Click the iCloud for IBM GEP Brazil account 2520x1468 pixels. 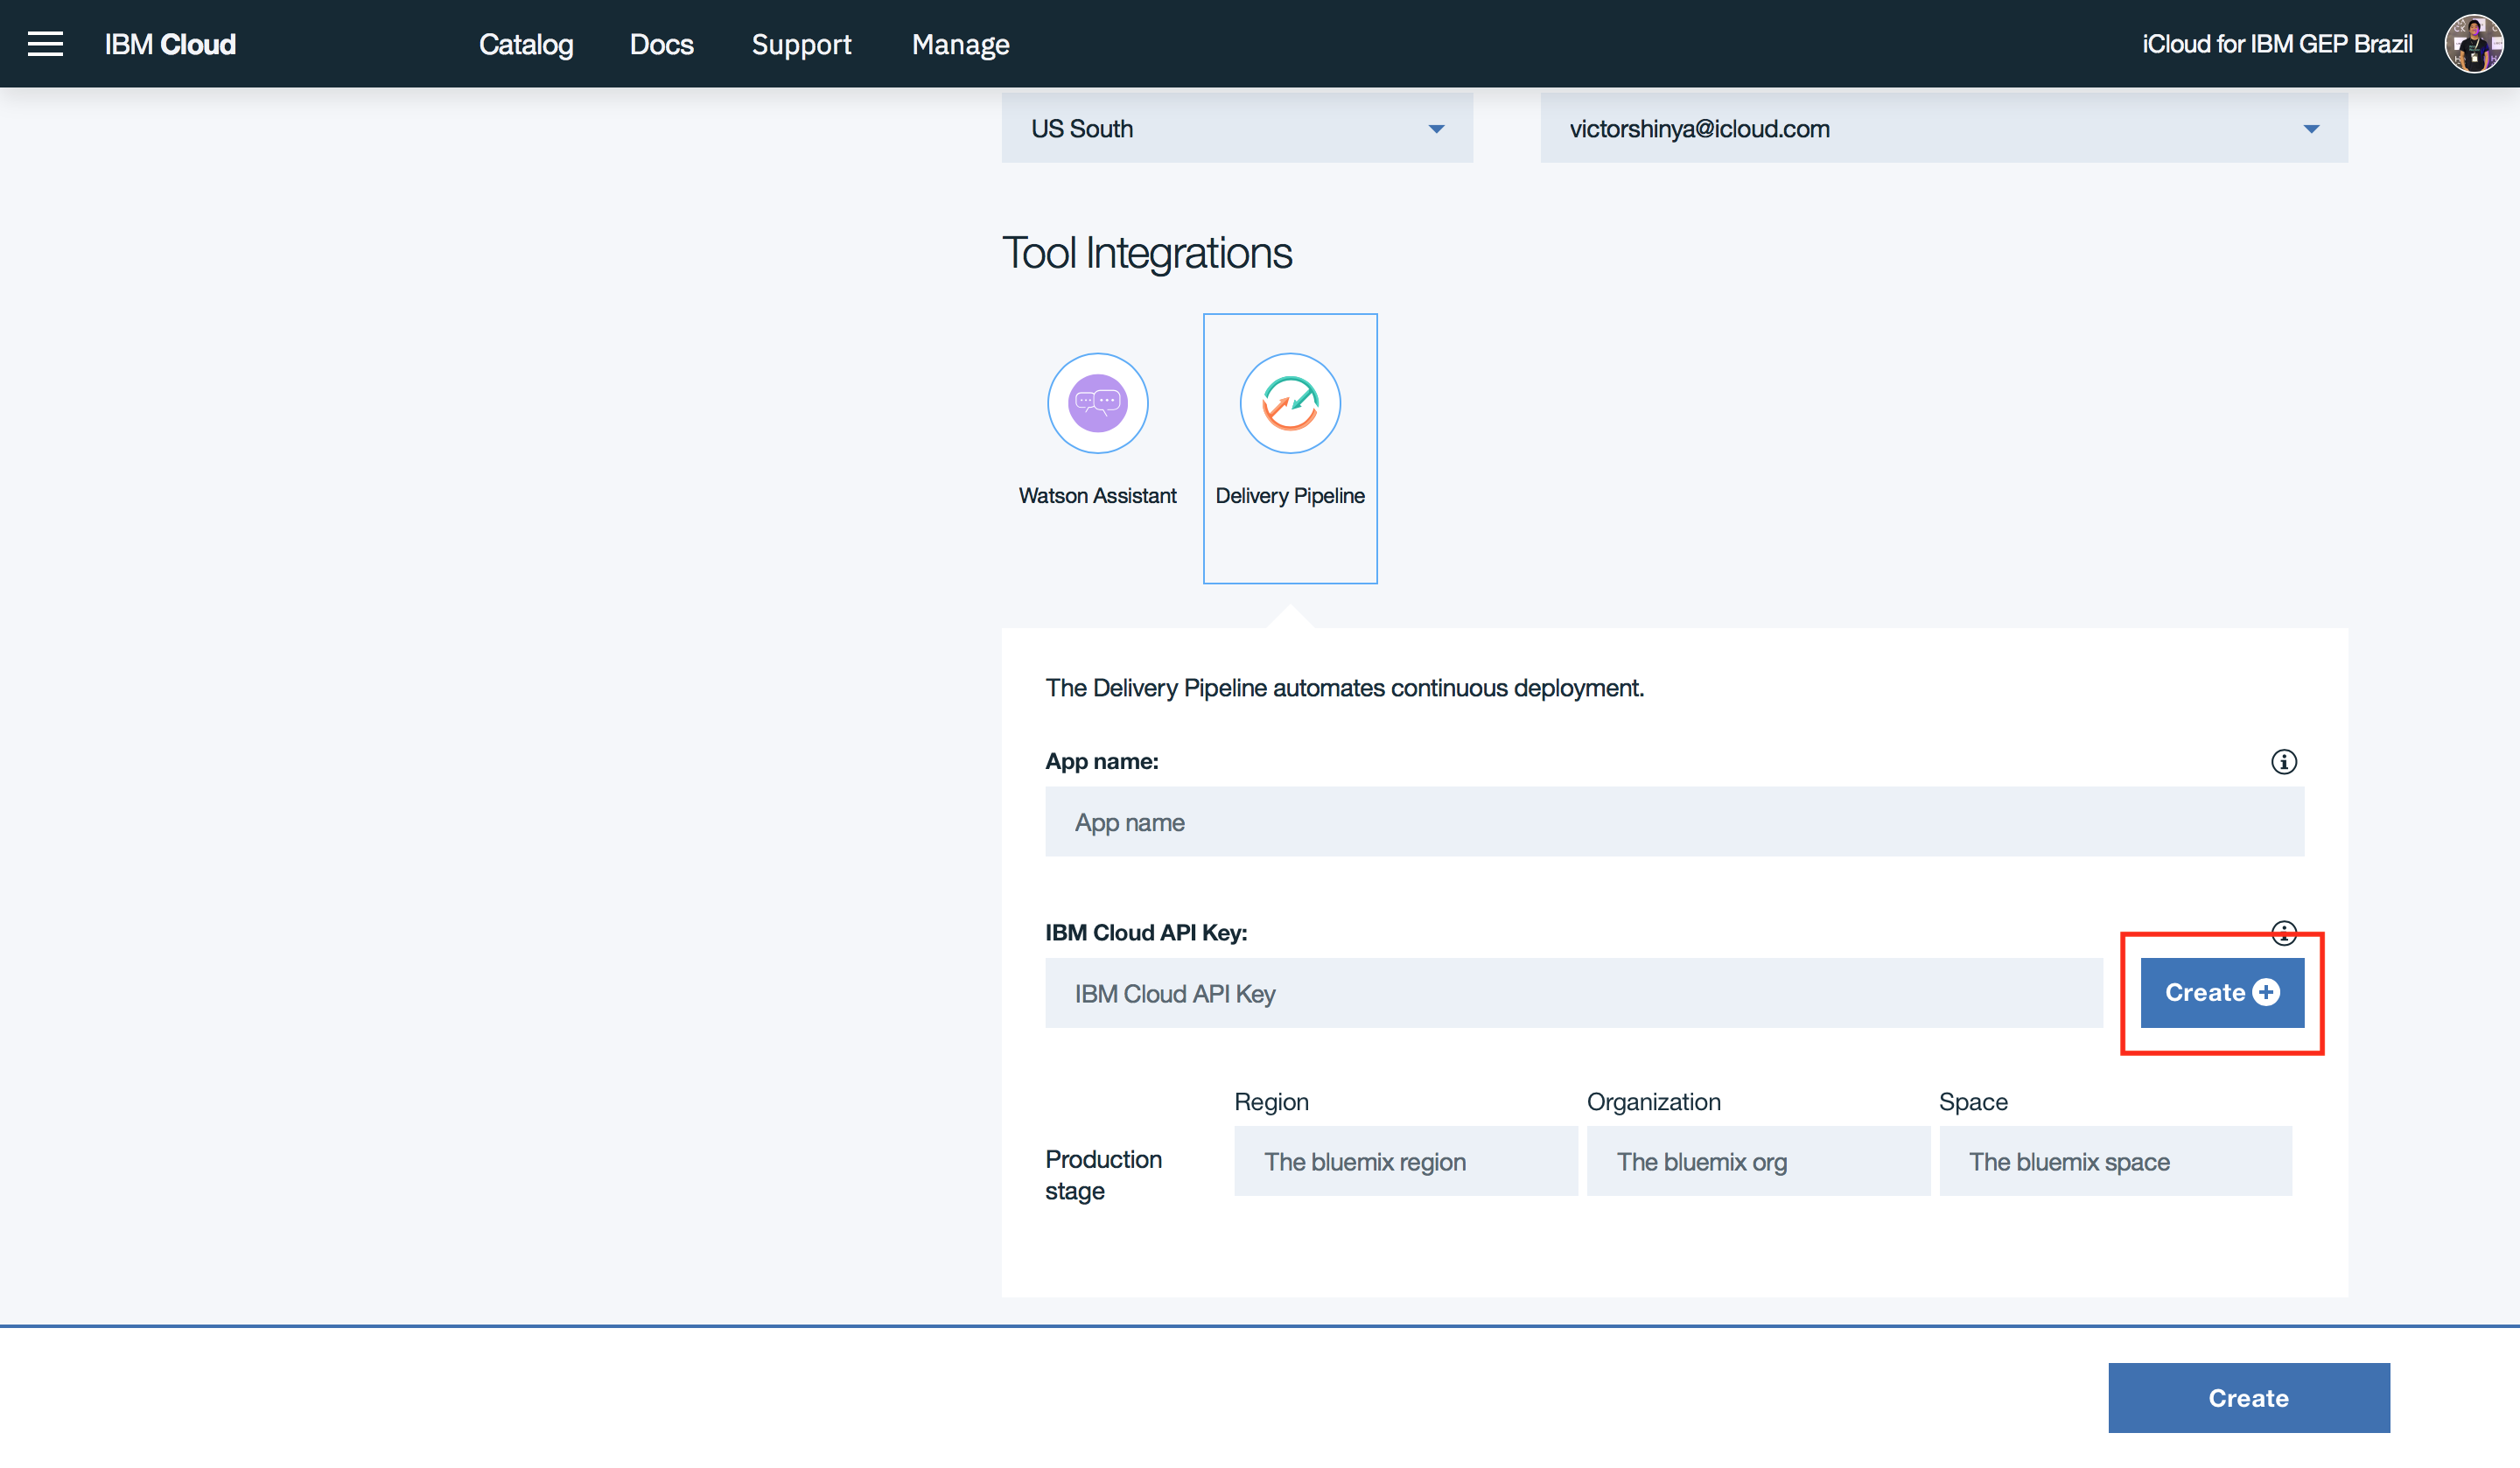2277,44
